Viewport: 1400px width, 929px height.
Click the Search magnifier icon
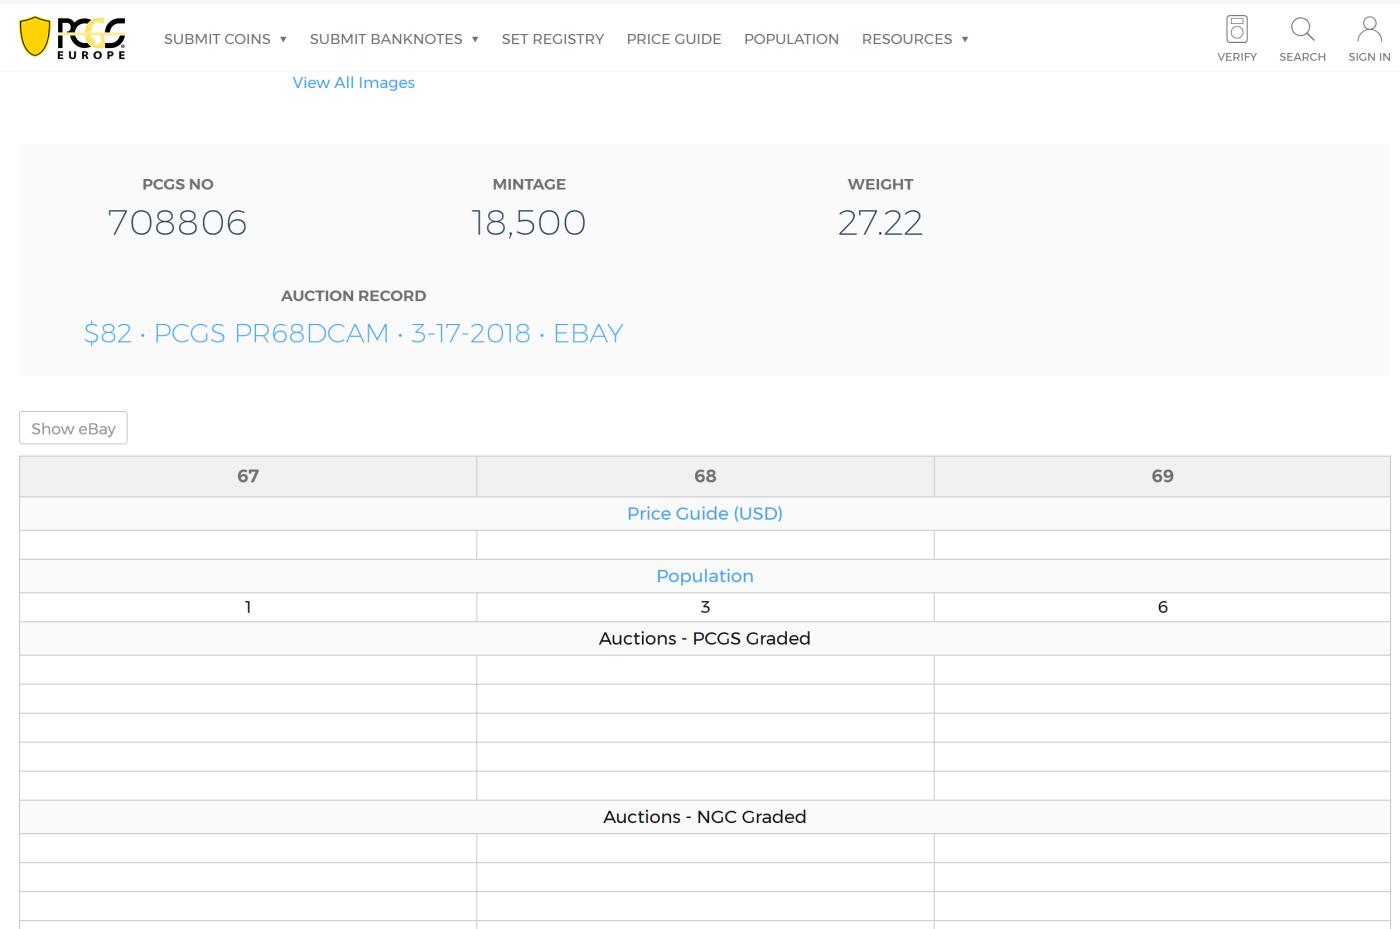[1302, 30]
